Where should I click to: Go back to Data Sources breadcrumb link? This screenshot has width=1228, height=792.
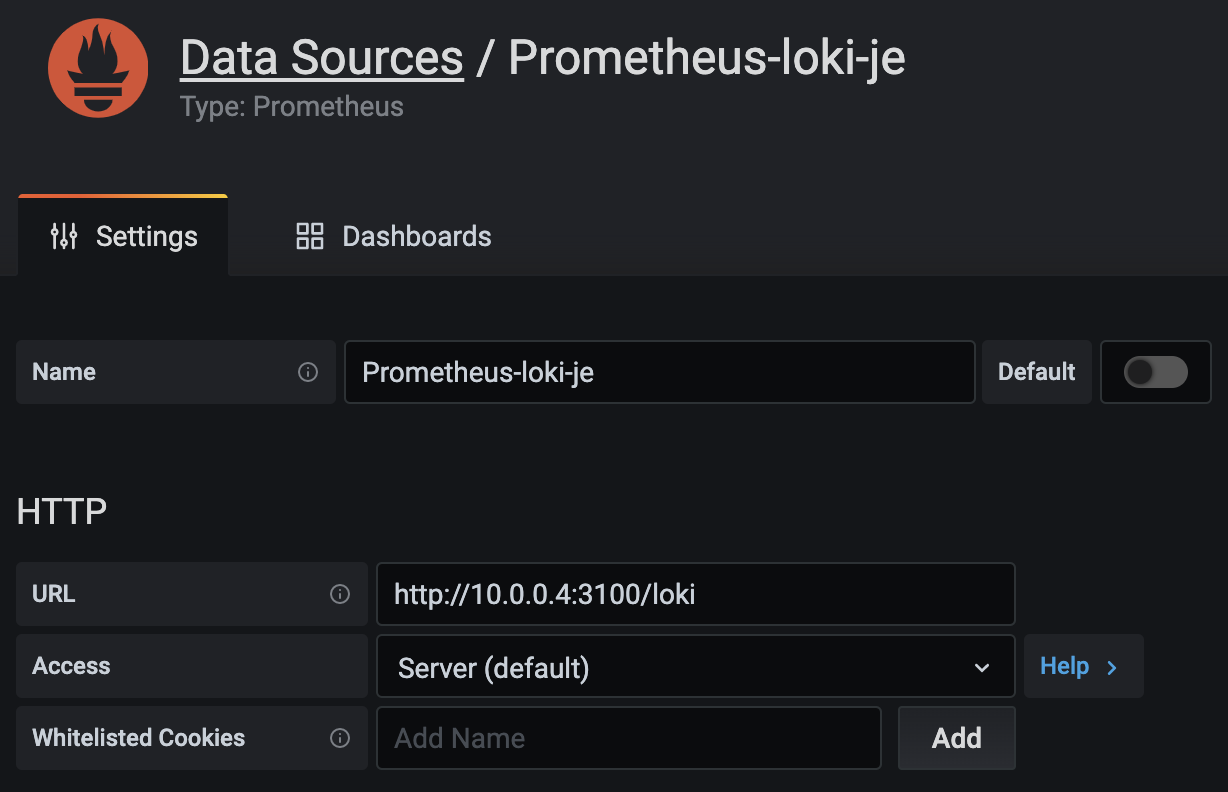(x=321, y=58)
